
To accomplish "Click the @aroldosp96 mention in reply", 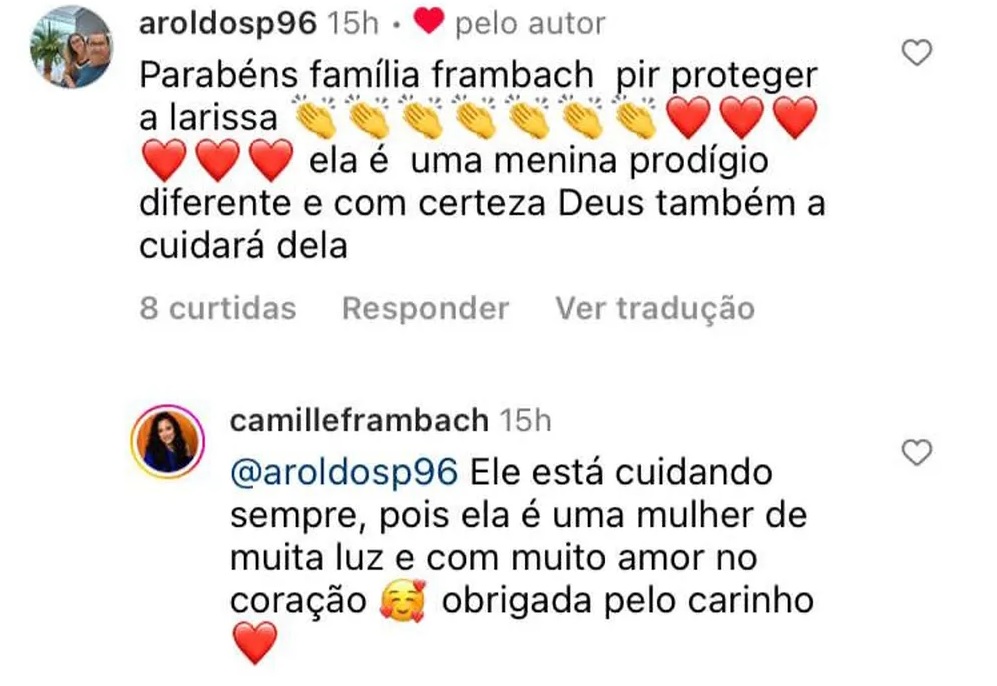I will click(344, 473).
